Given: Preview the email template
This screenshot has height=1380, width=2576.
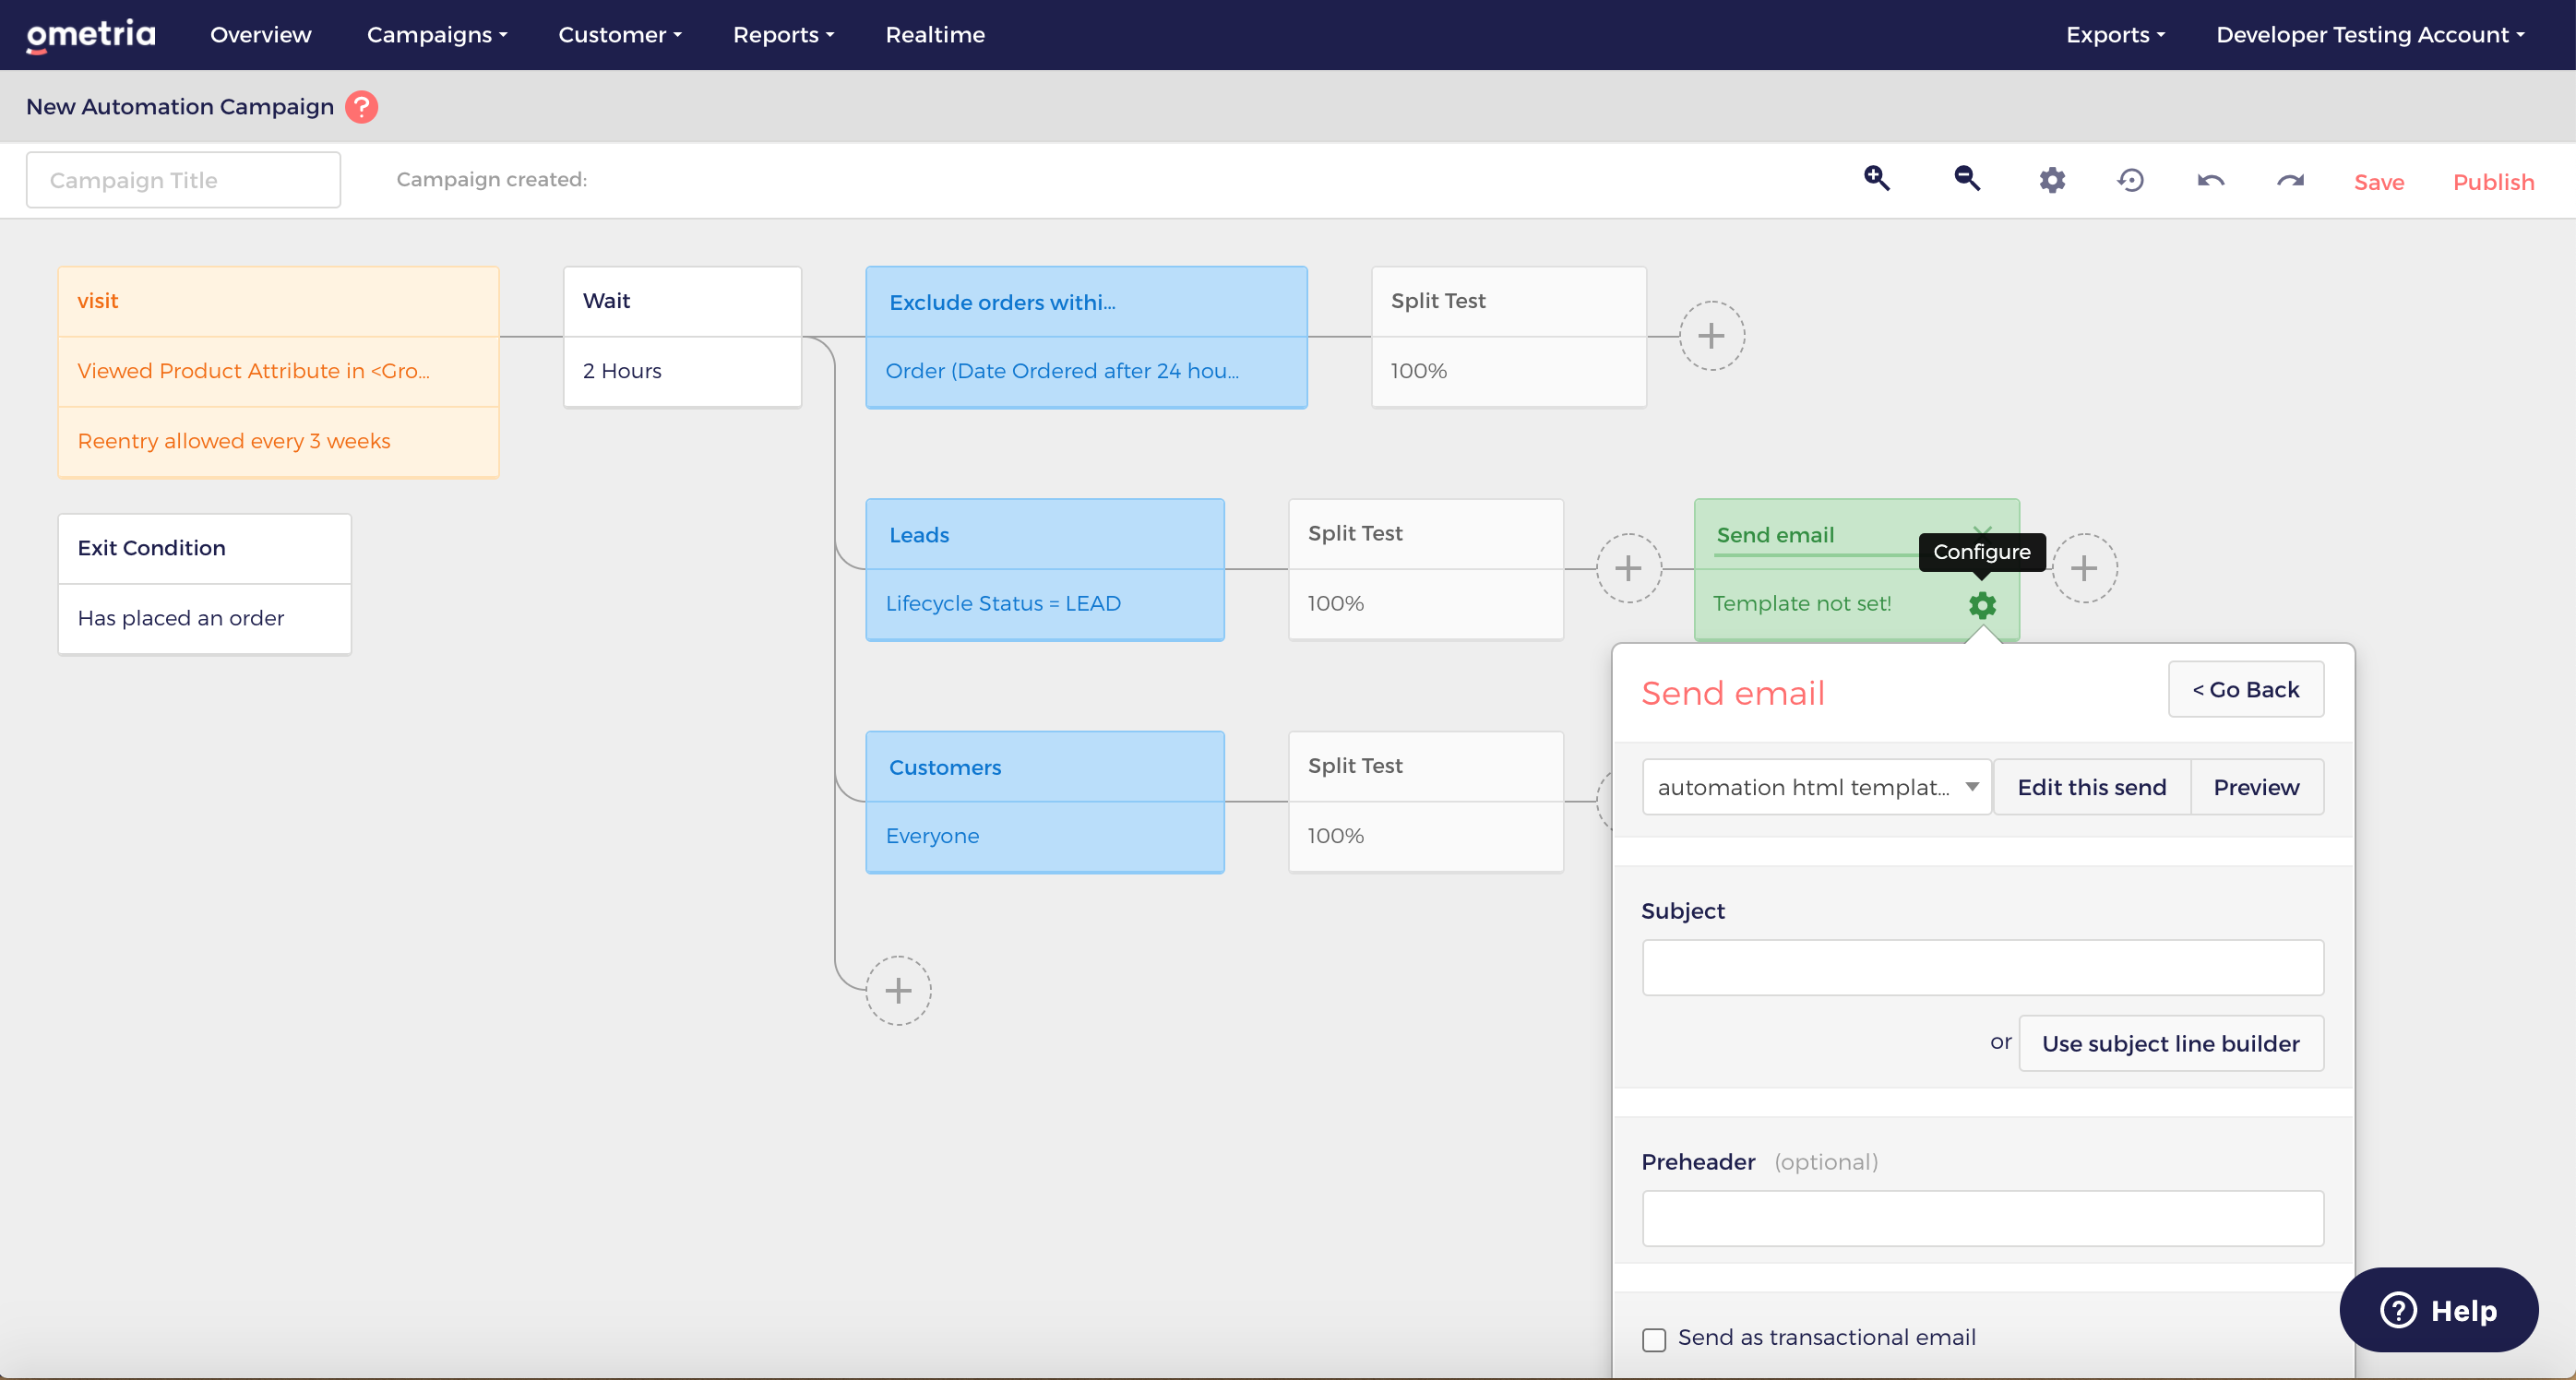Looking at the screenshot, I should [2256, 787].
